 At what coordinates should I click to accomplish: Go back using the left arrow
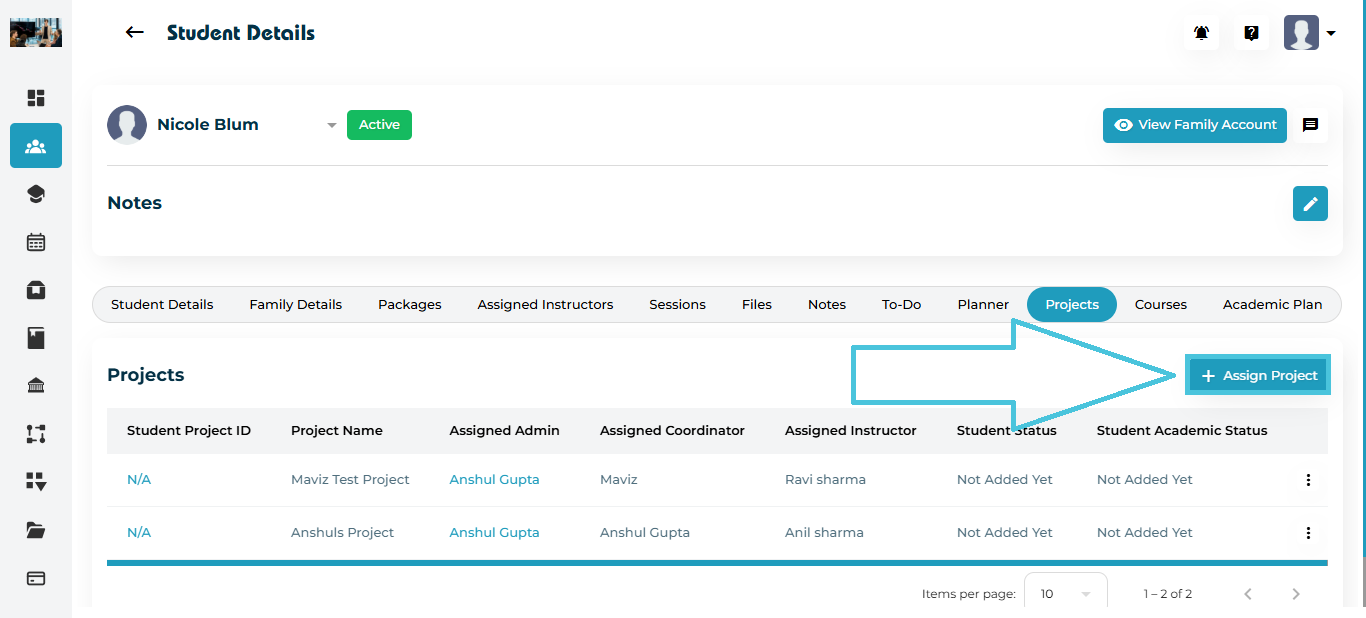[134, 33]
